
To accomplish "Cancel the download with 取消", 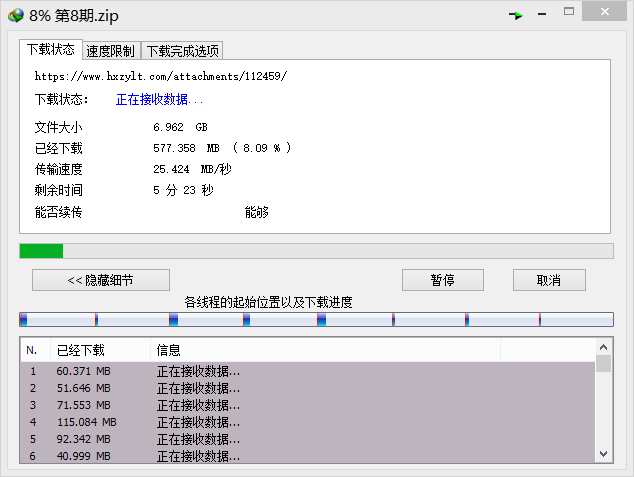I will click(x=549, y=280).
